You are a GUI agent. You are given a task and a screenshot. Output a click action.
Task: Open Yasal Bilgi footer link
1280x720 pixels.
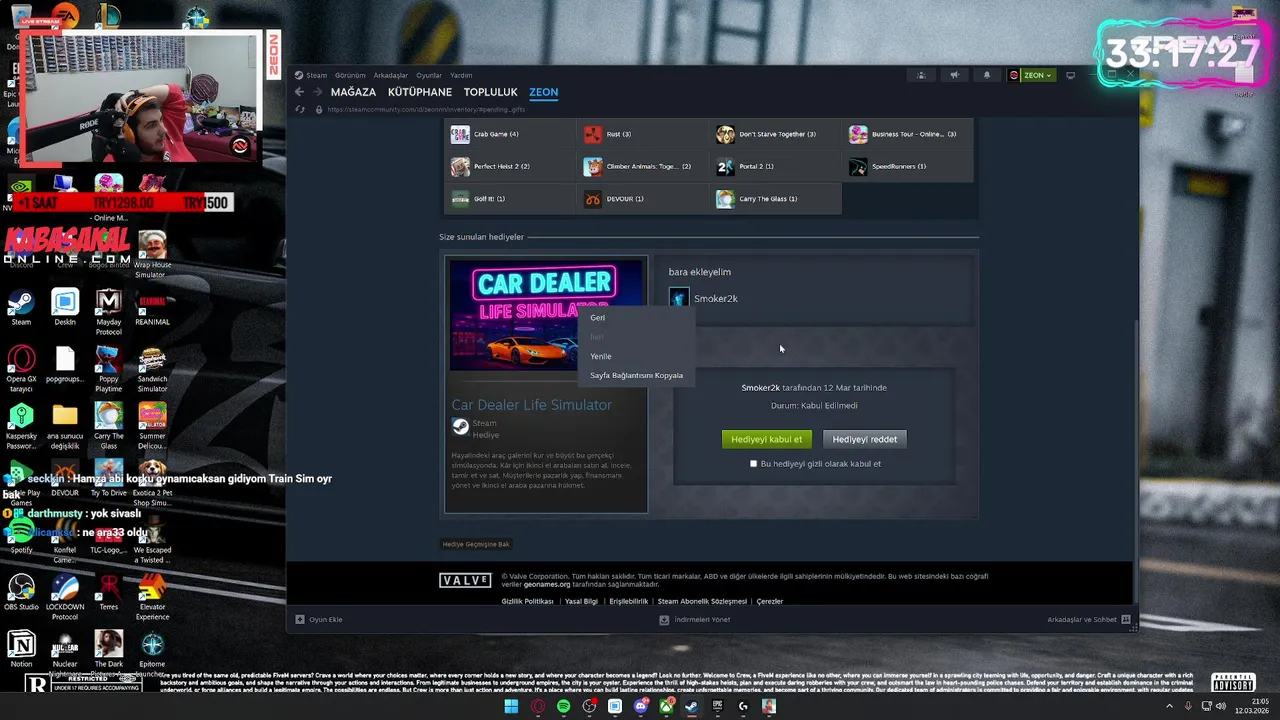581,601
